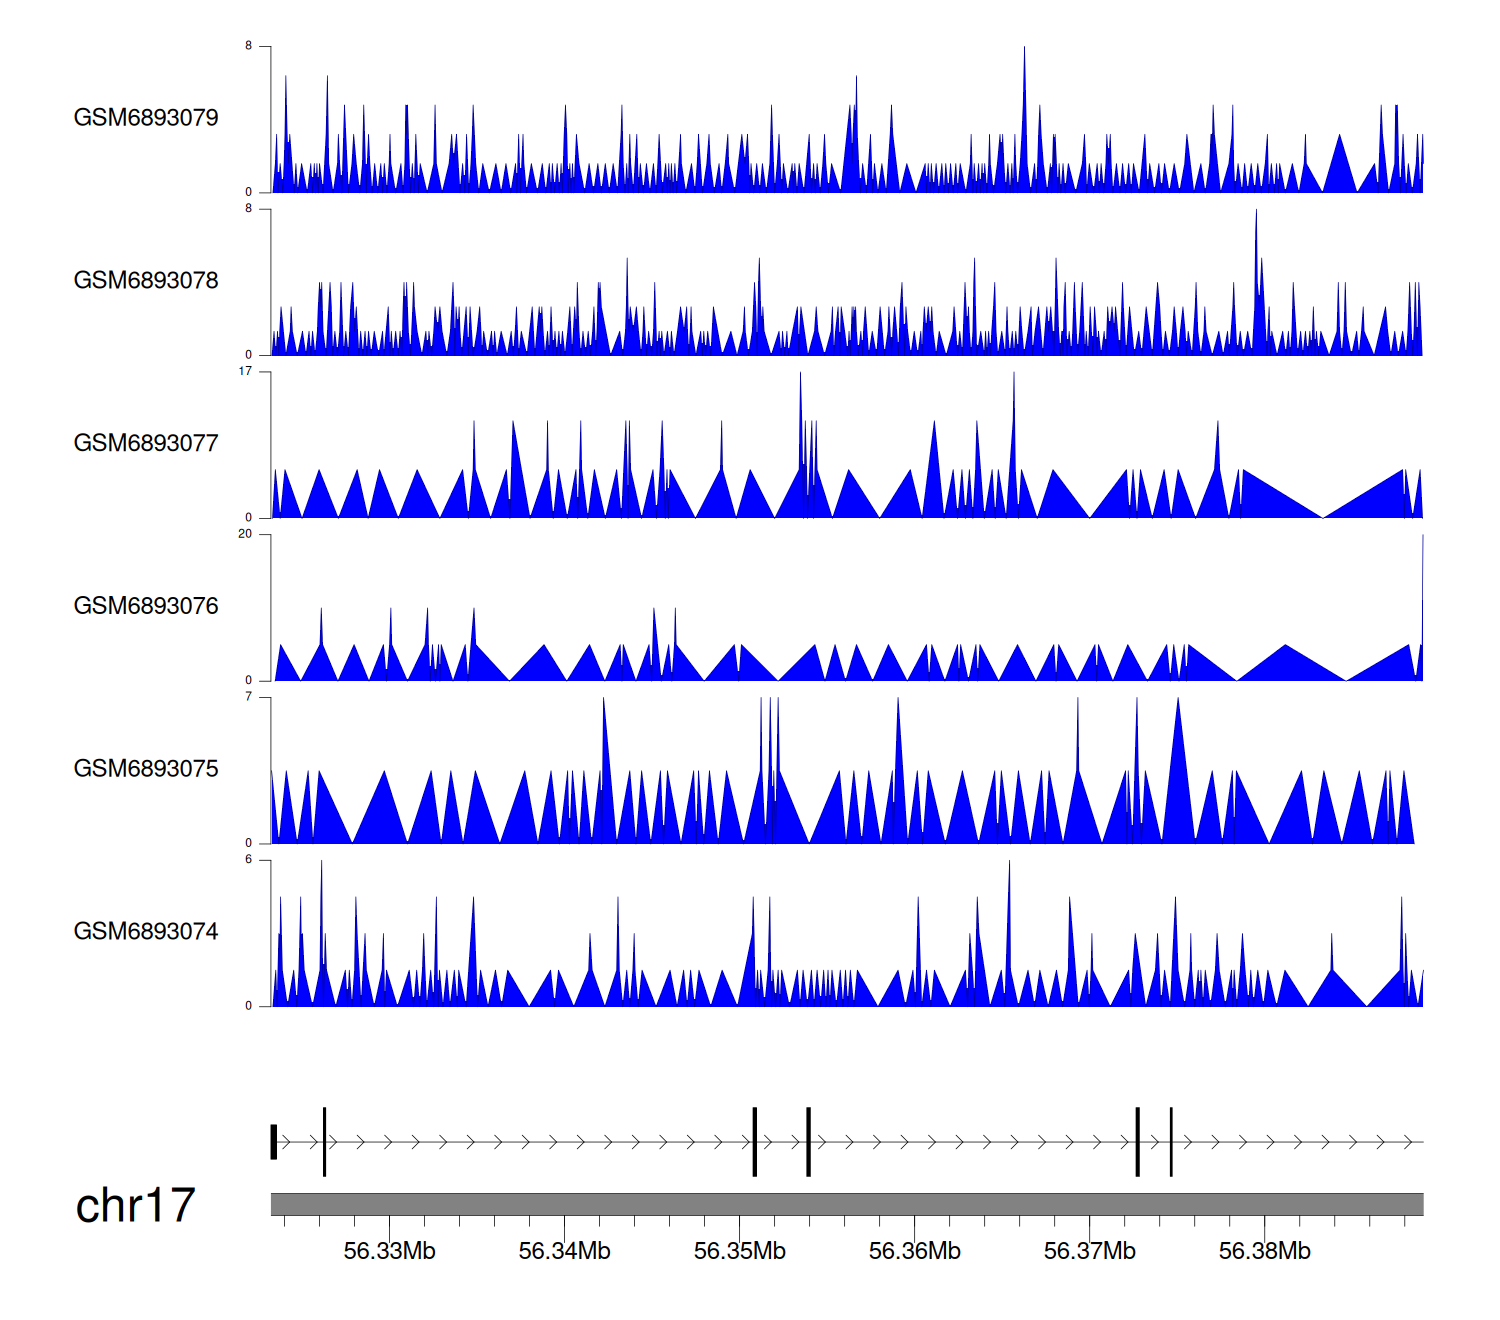The image size is (1500, 1320).
Task: Click the GSM6893077 track name
Action: coord(146,443)
